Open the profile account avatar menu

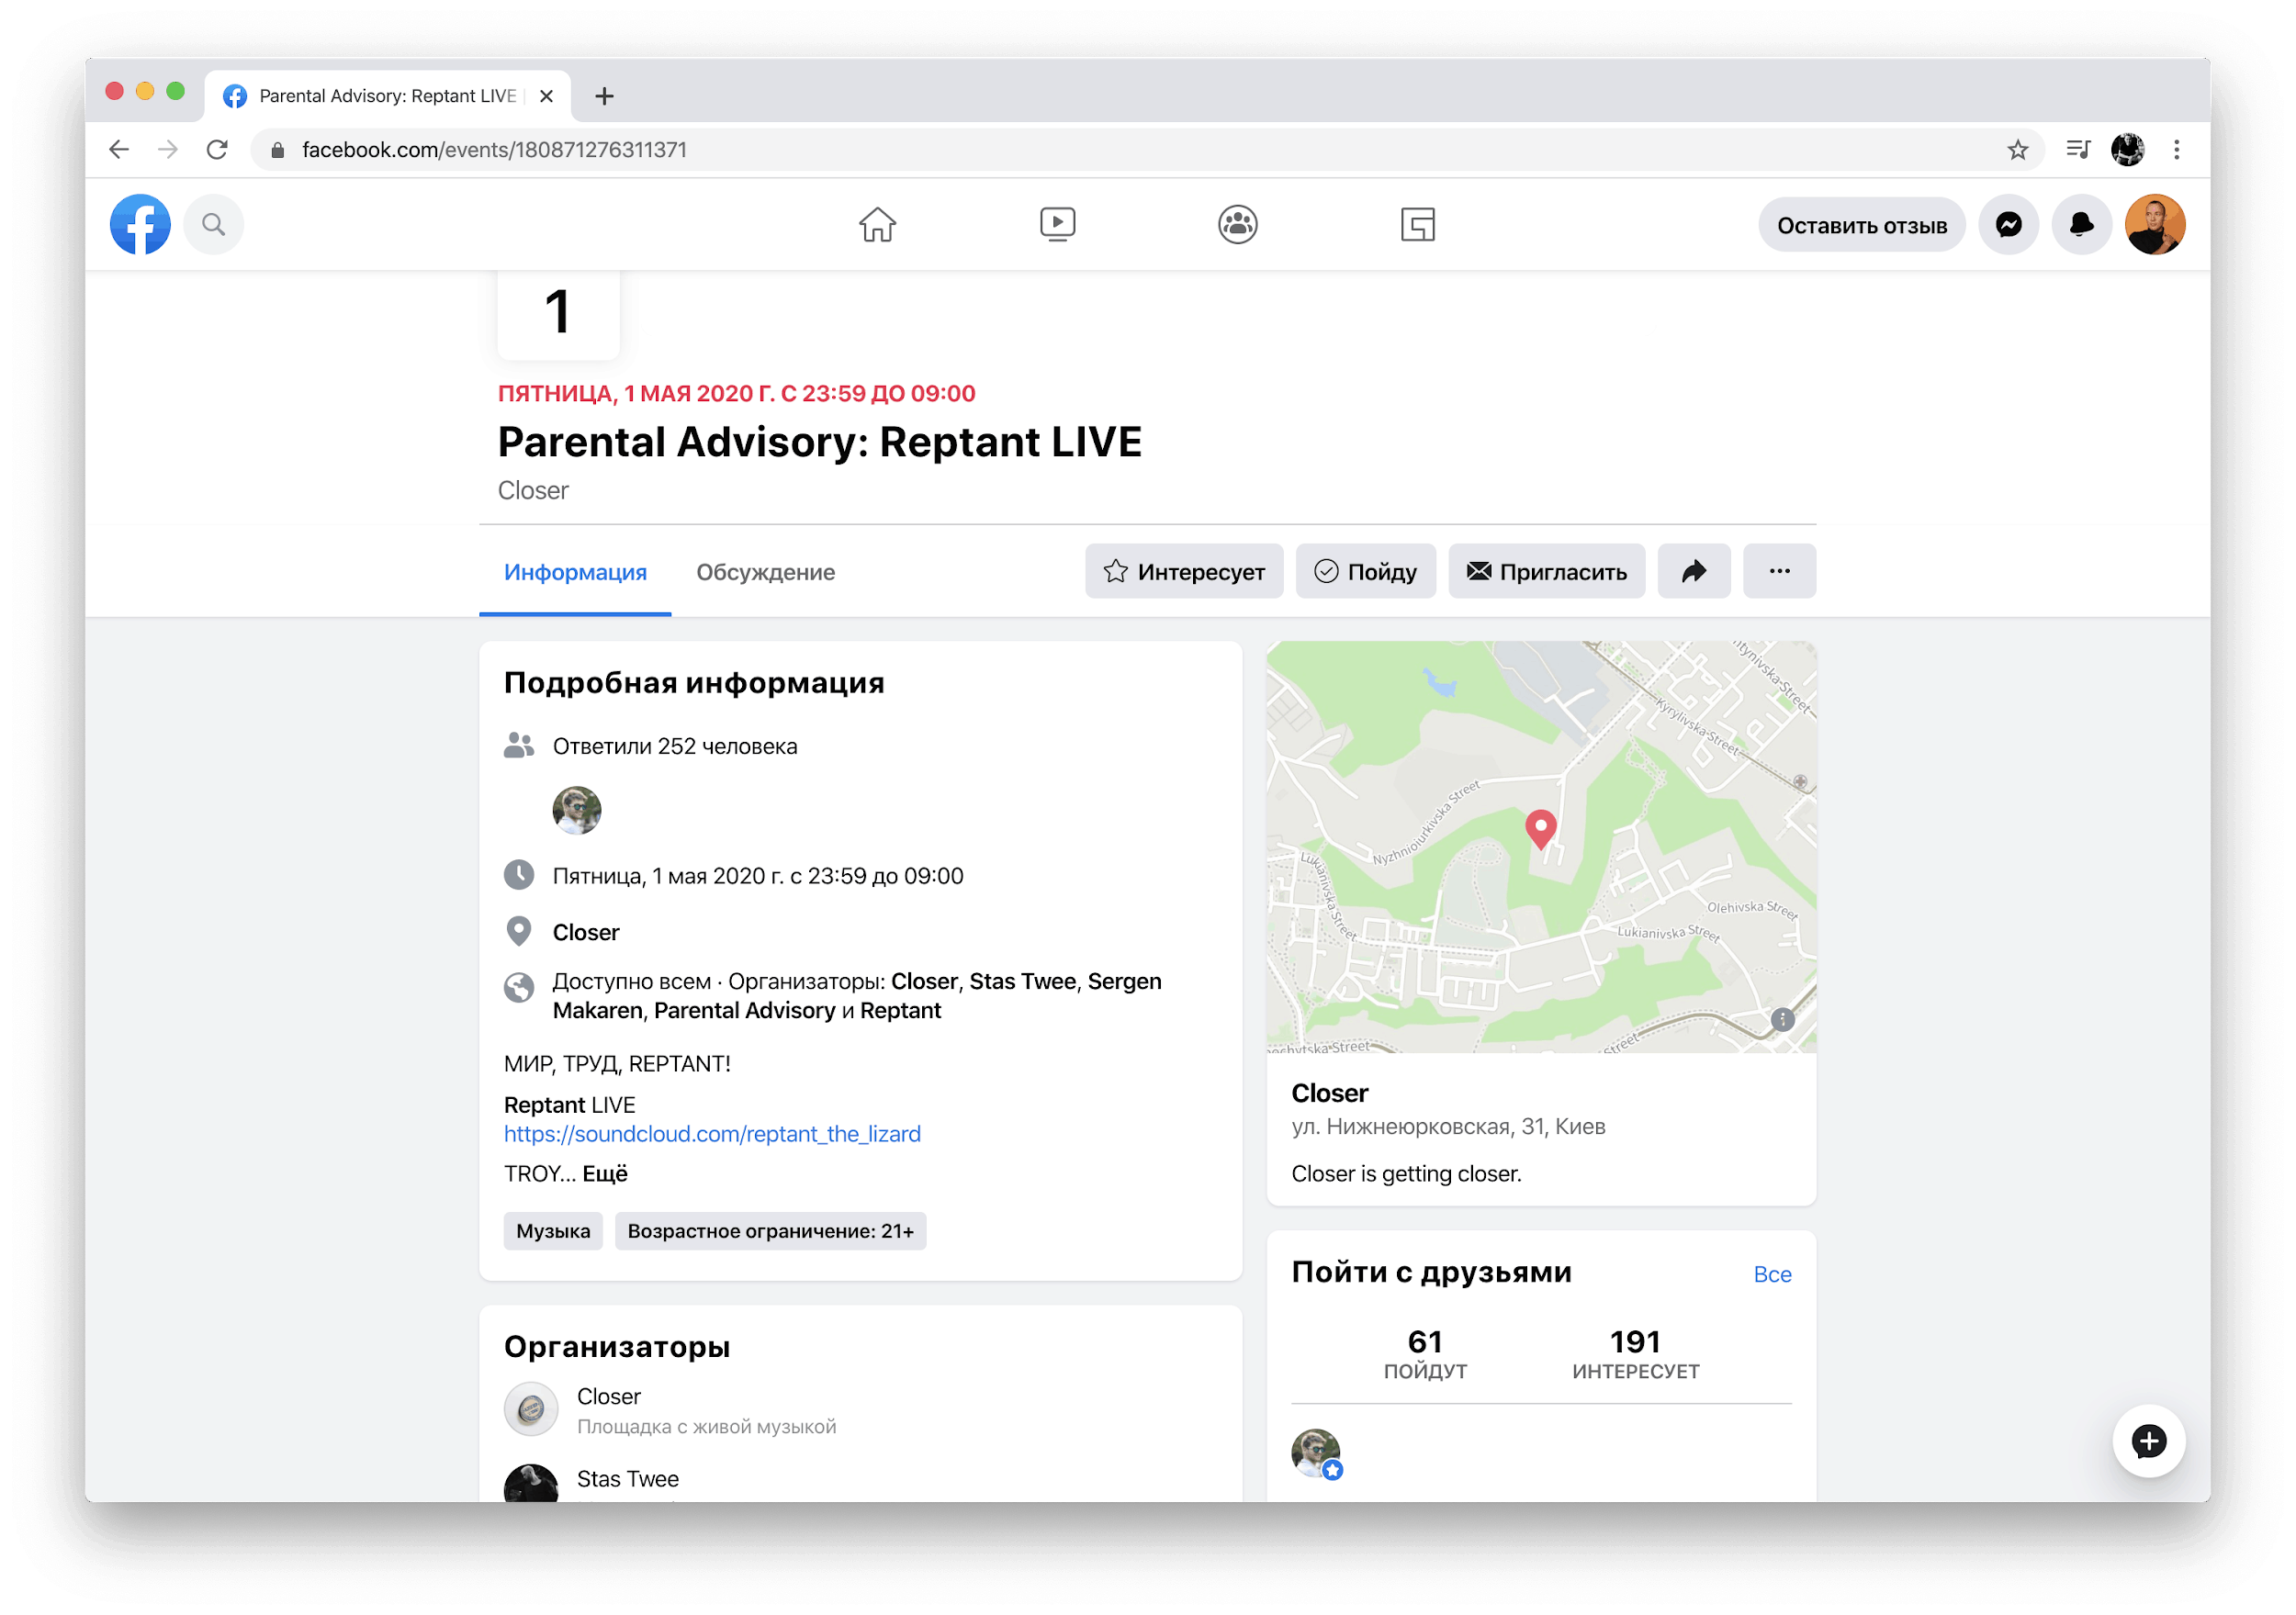[2155, 225]
